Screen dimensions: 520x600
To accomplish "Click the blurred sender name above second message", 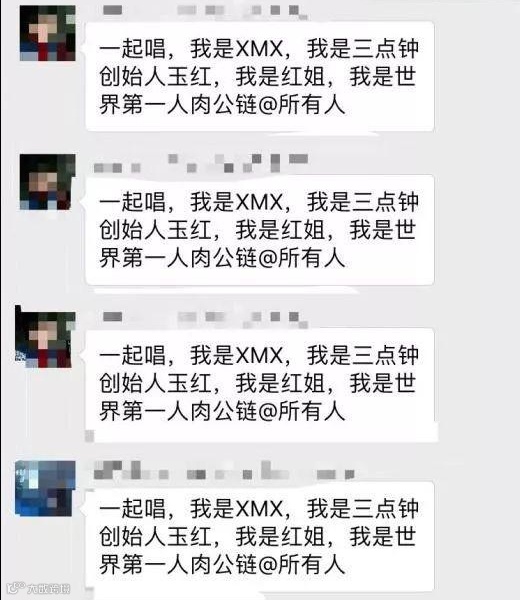I will click(201, 163).
